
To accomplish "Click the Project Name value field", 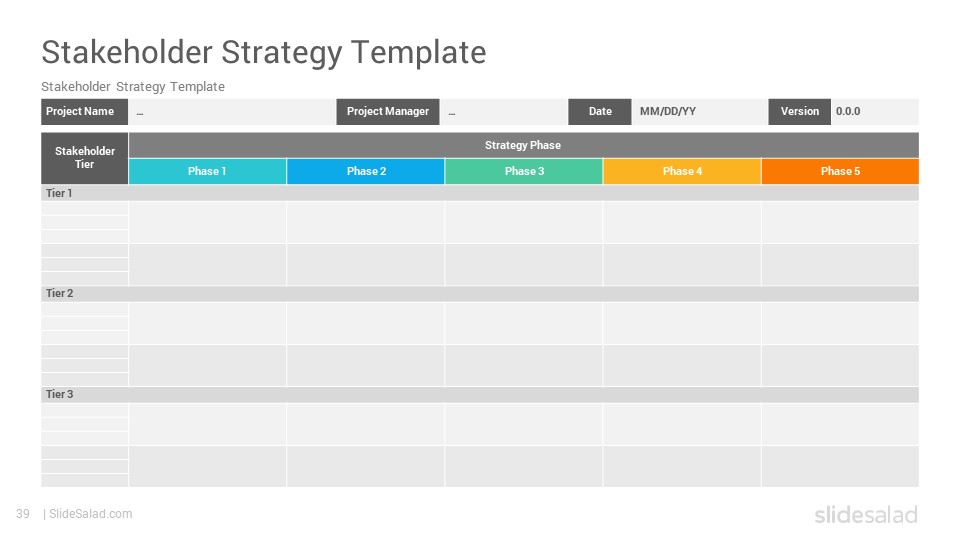I will click(232, 111).
